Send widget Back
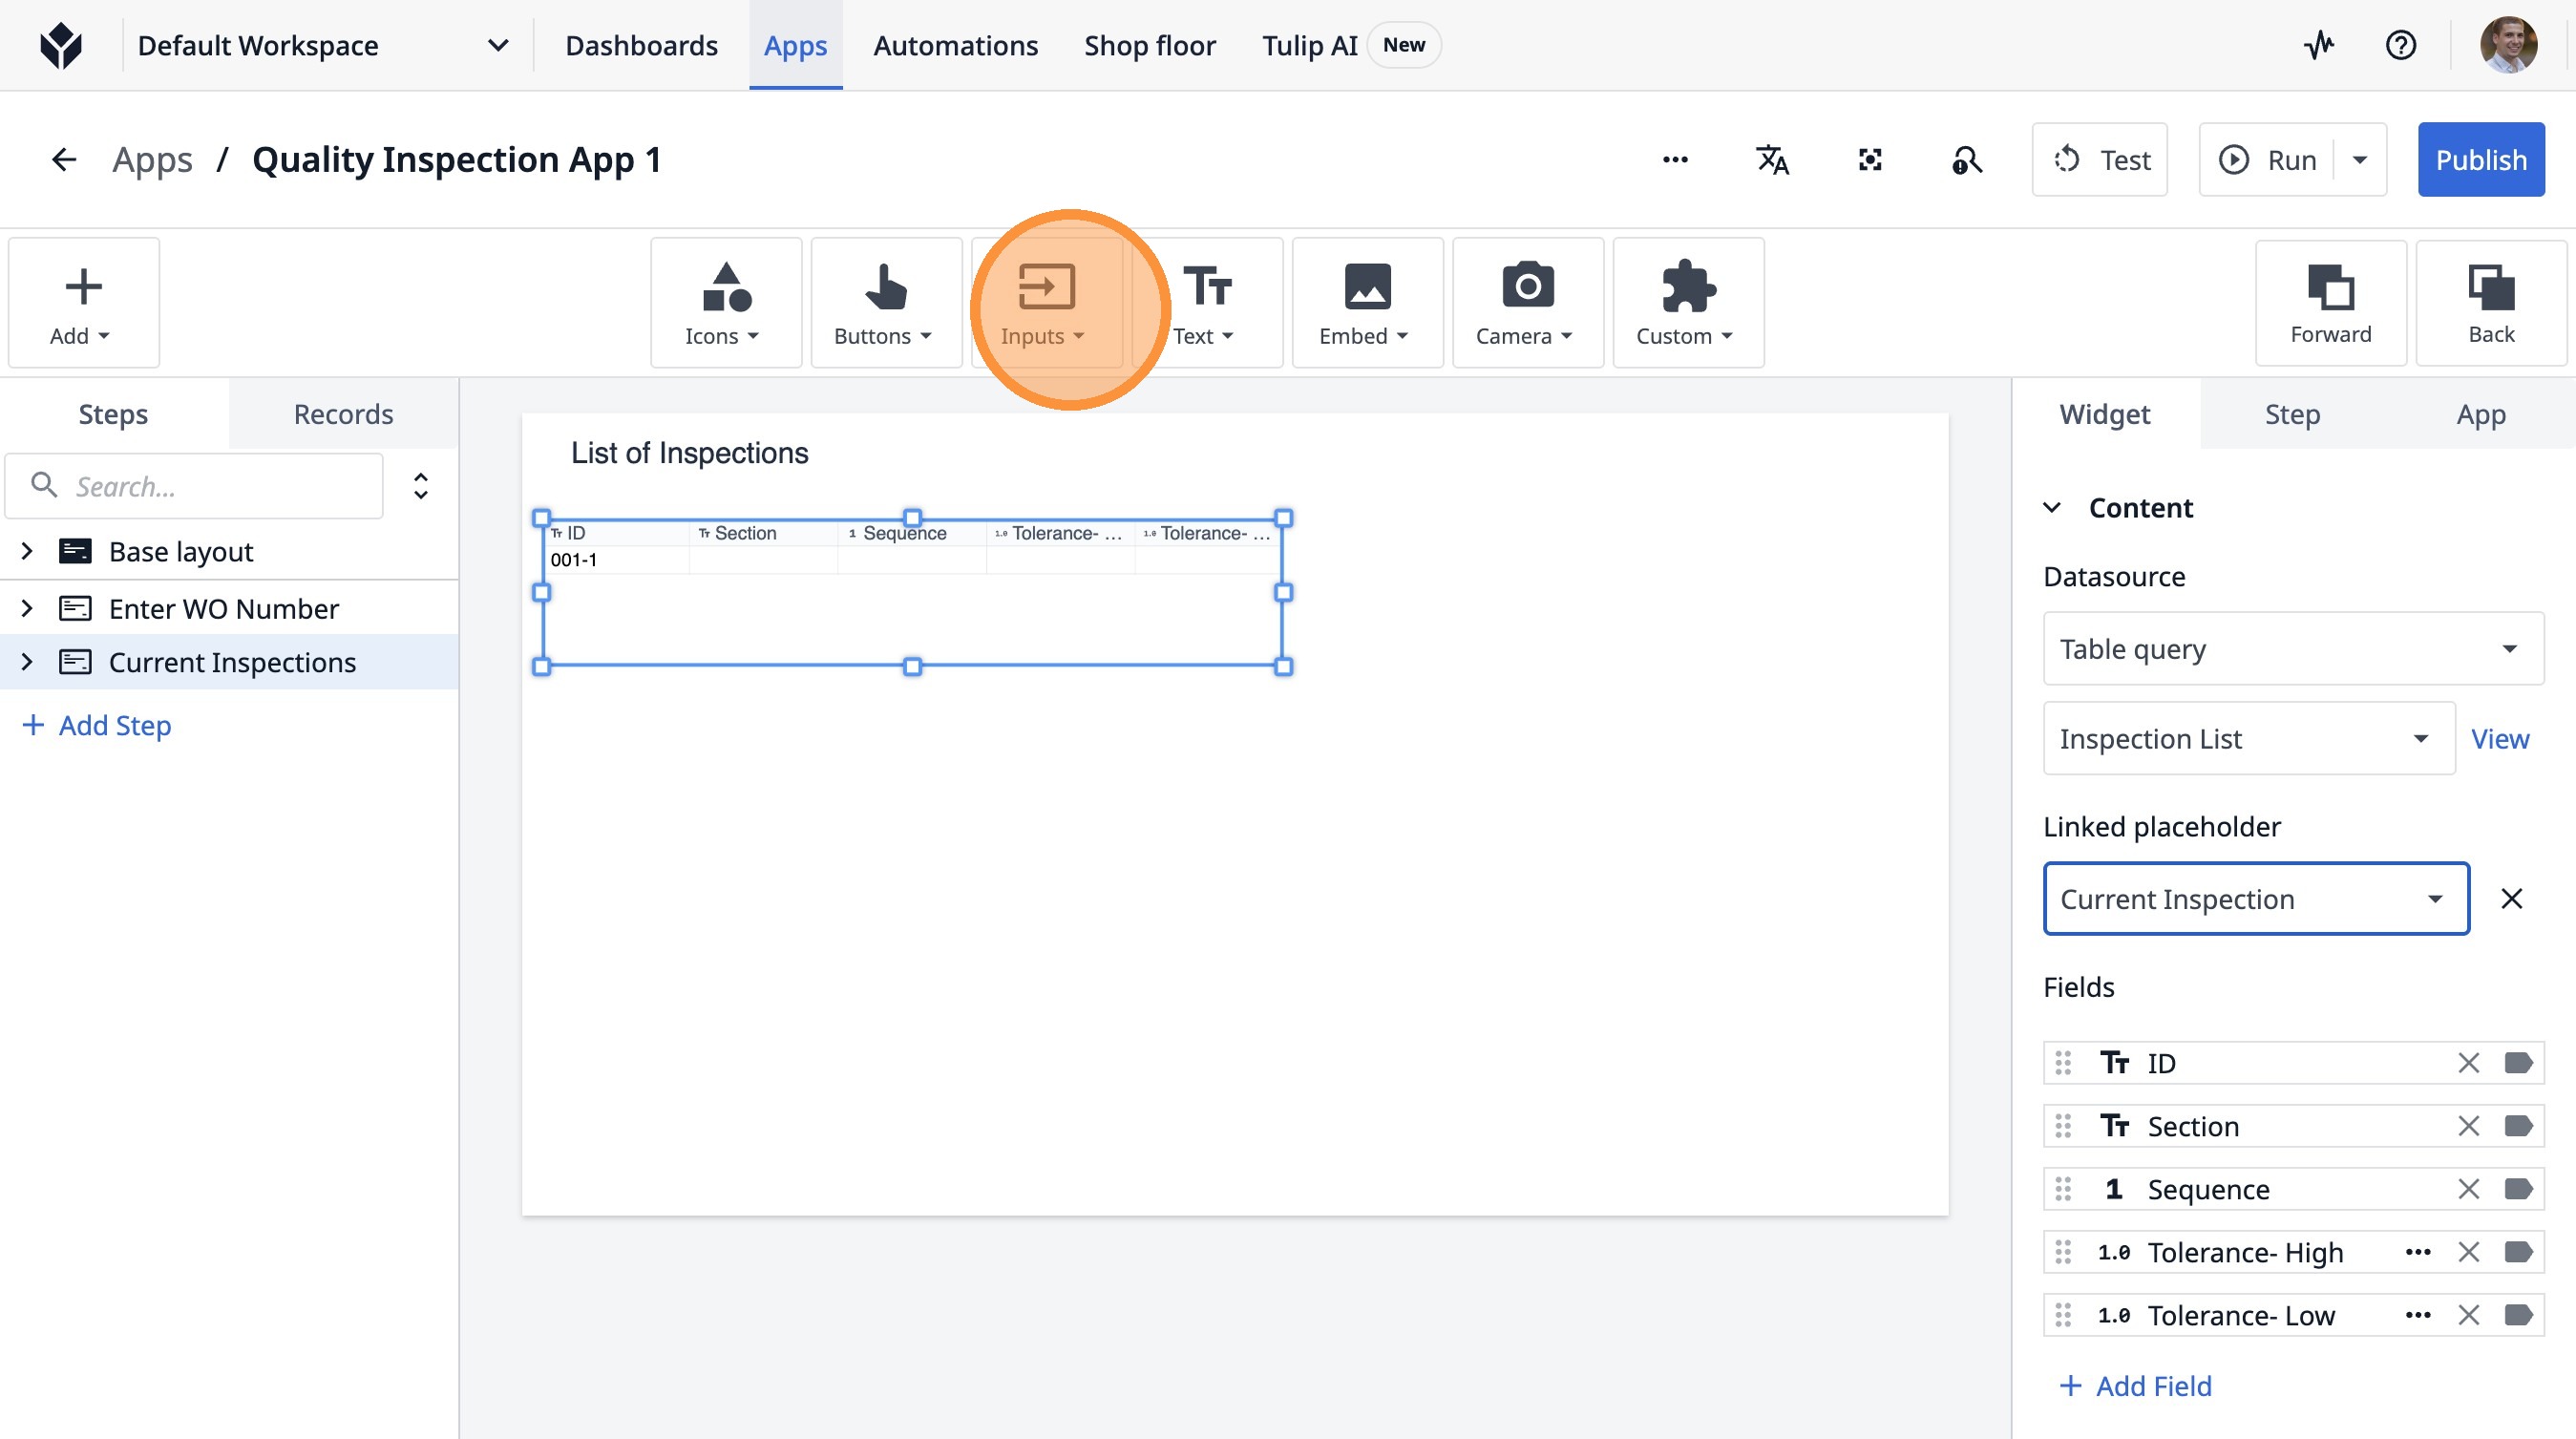 2490,303
